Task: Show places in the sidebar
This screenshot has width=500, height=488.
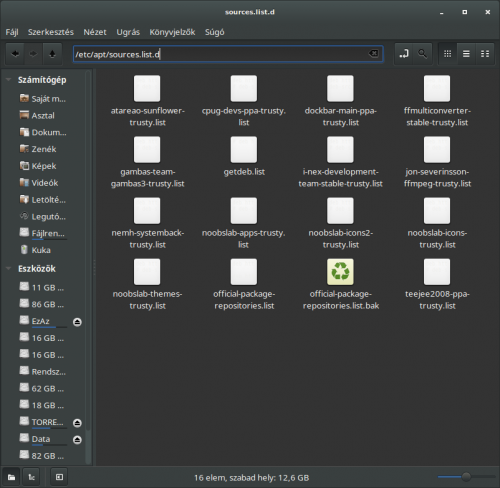Action: coord(11,477)
